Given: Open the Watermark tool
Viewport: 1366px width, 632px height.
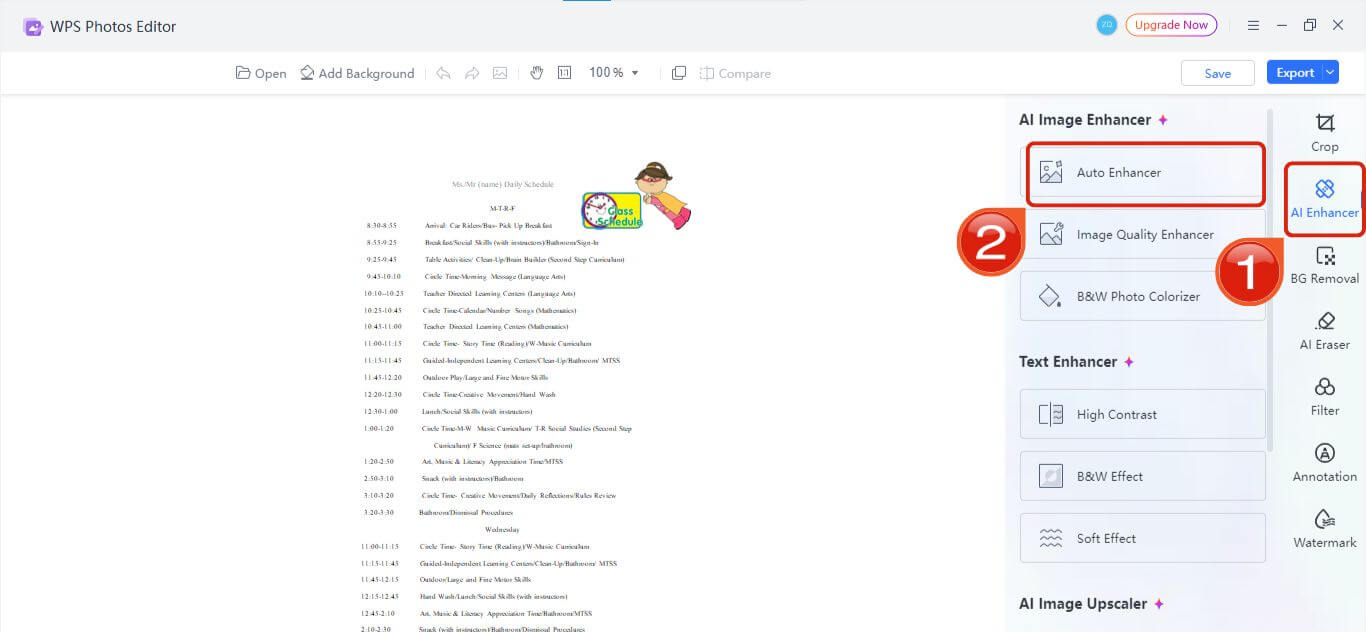Looking at the screenshot, I should pyautogui.click(x=1324, y=529).
